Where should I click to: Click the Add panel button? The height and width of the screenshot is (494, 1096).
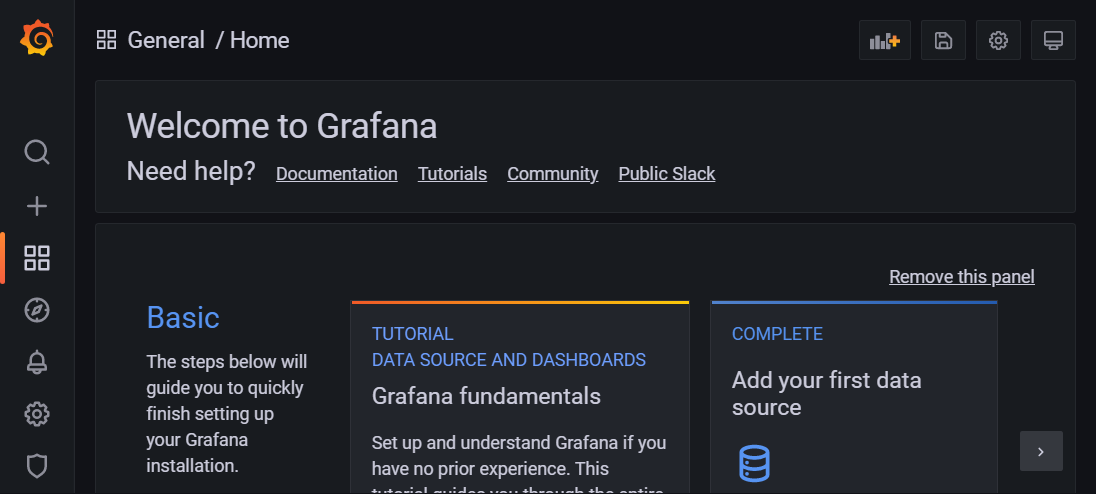click(884, 40)
